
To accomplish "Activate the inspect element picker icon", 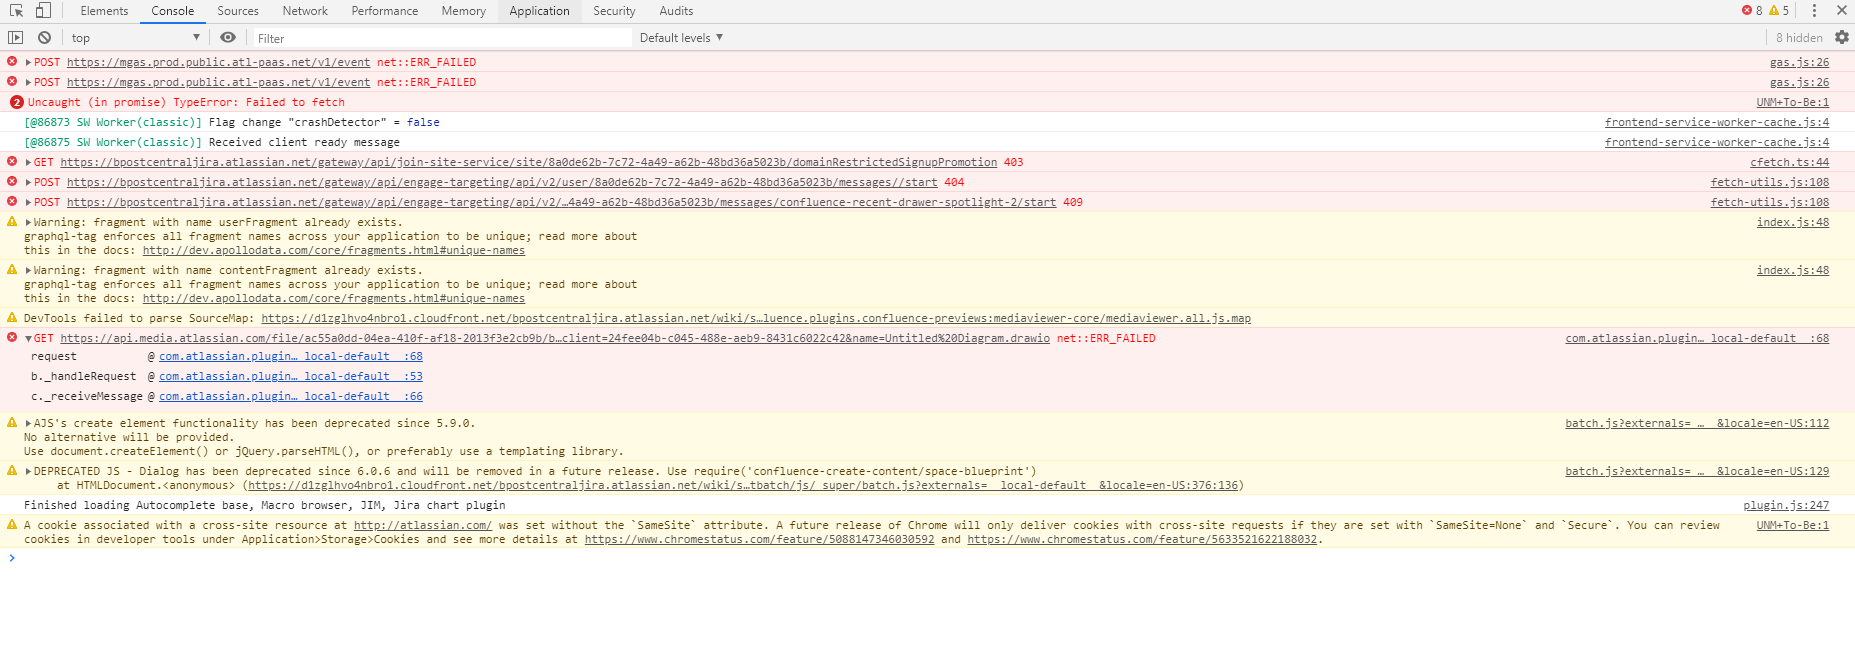I will (17, 11).
